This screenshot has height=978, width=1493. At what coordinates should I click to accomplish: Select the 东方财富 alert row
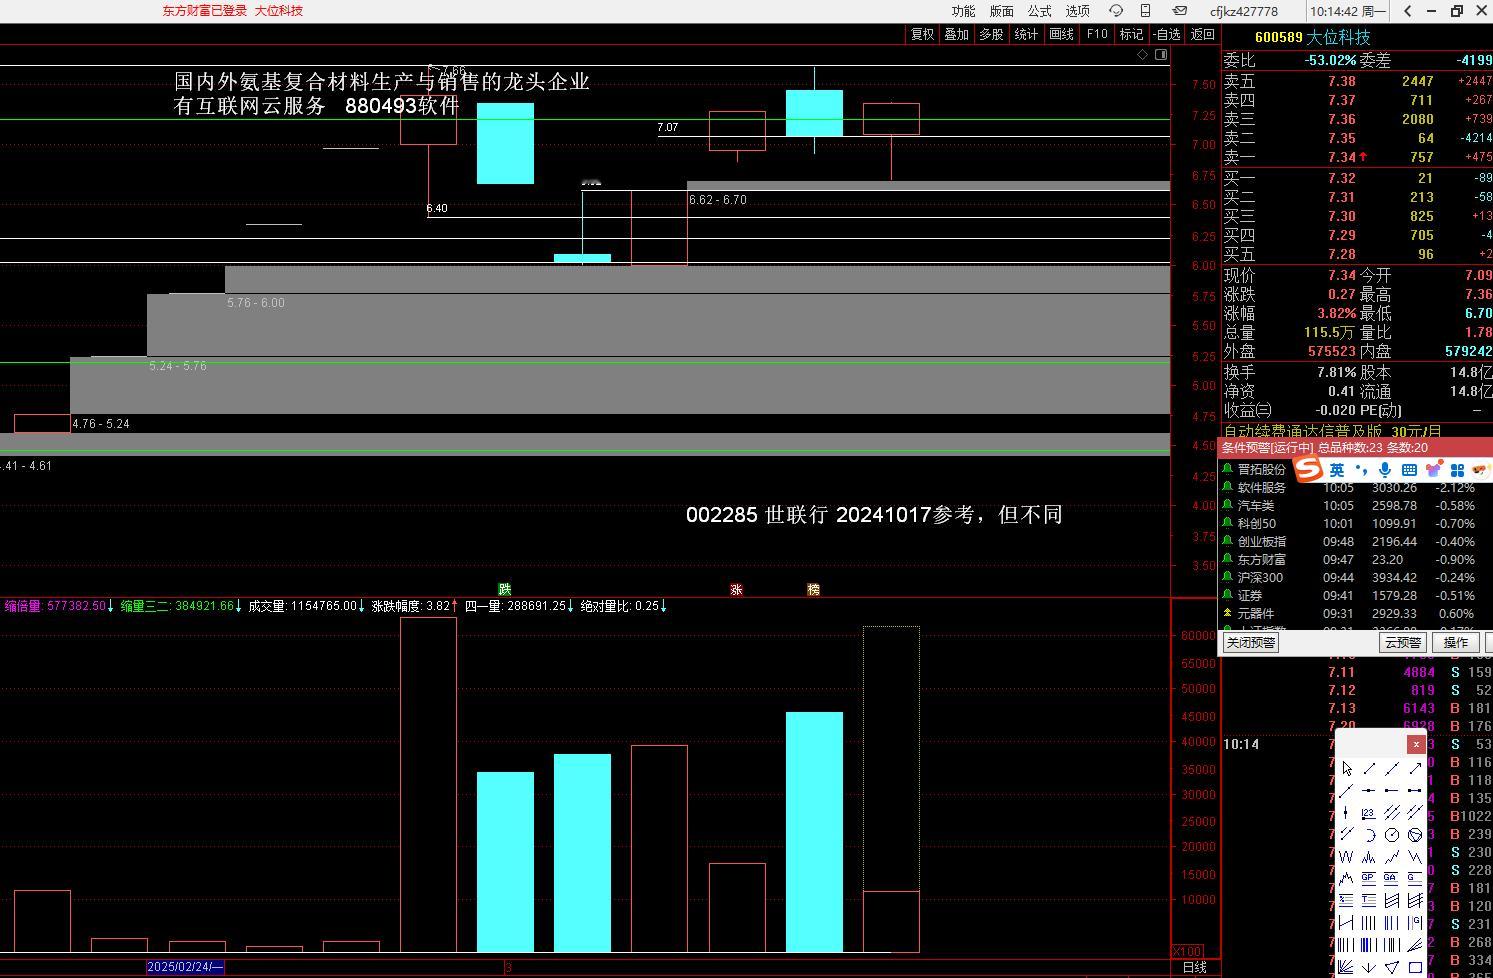1355,560
